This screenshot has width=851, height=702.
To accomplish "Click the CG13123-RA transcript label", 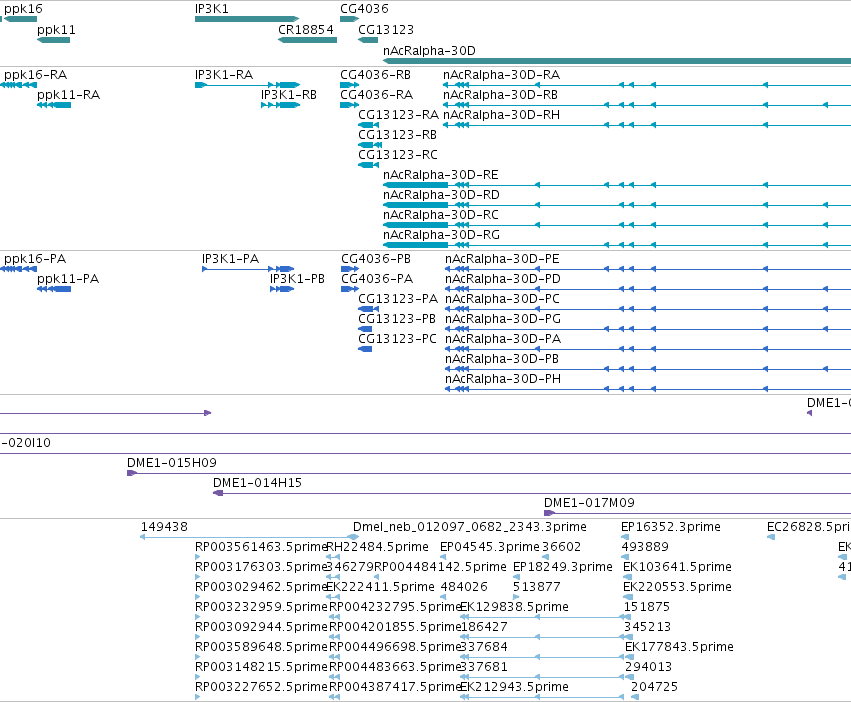I will (x=398, y=115).
